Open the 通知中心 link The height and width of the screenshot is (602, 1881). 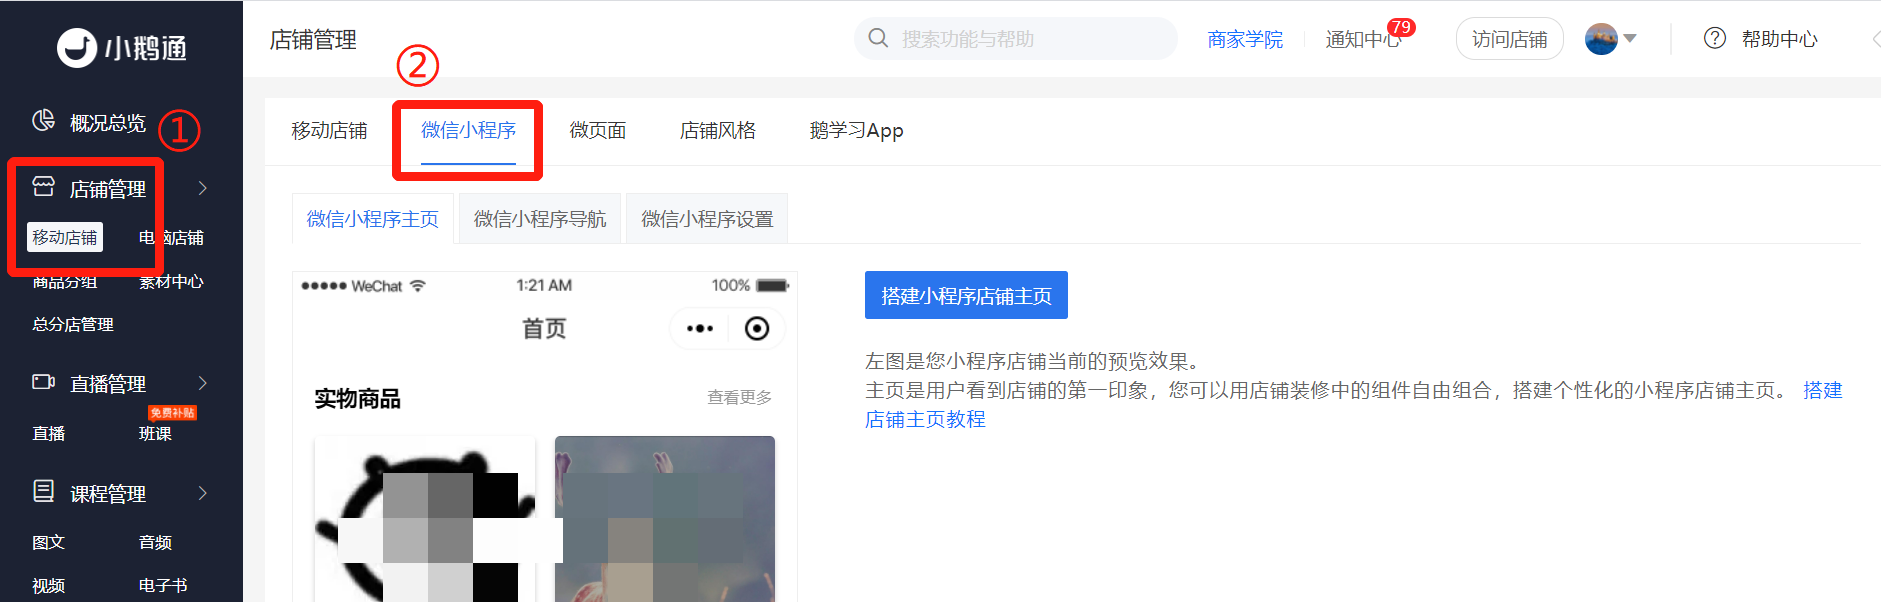click(x=1364, y=39)
